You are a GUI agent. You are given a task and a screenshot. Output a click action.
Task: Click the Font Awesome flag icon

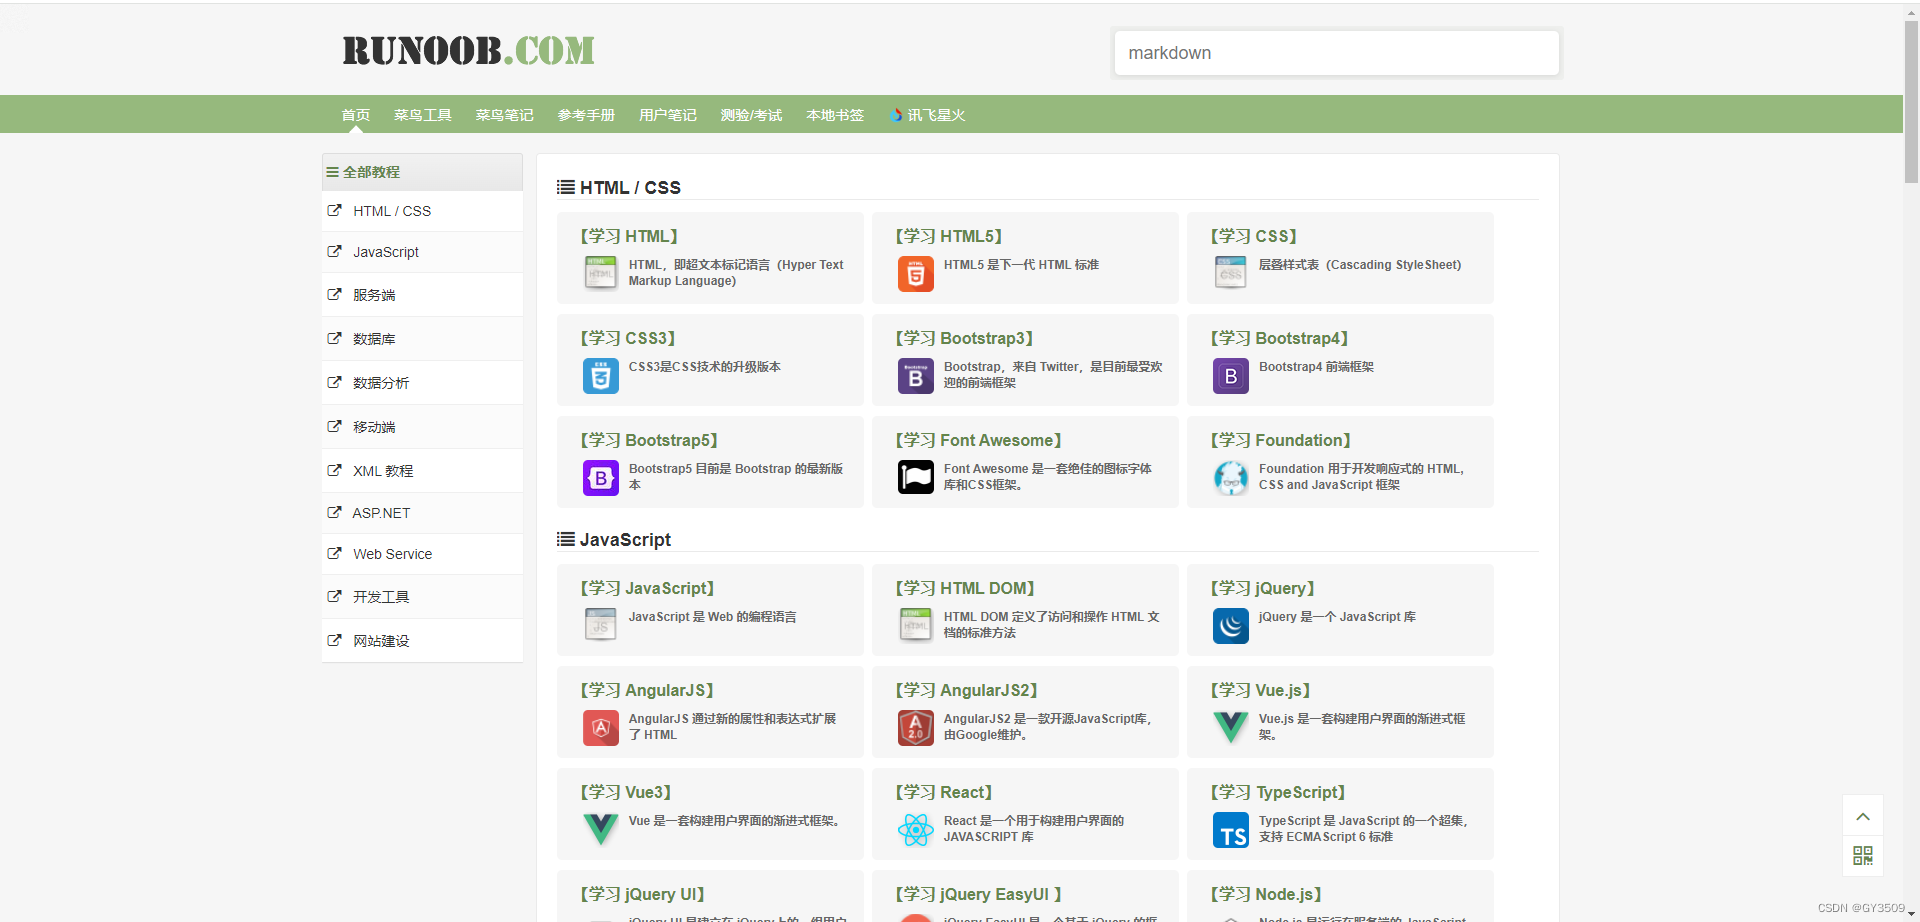tap(915, 477)
